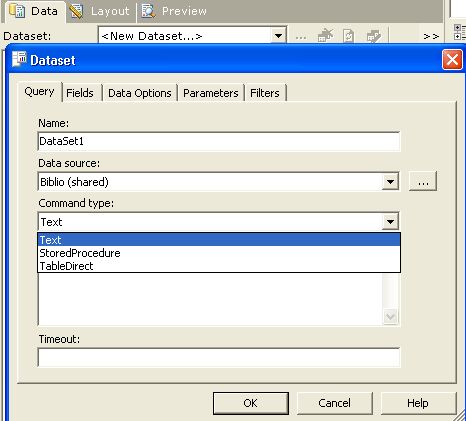
Task: Open the Parameters tab
Action: [211, 93]
